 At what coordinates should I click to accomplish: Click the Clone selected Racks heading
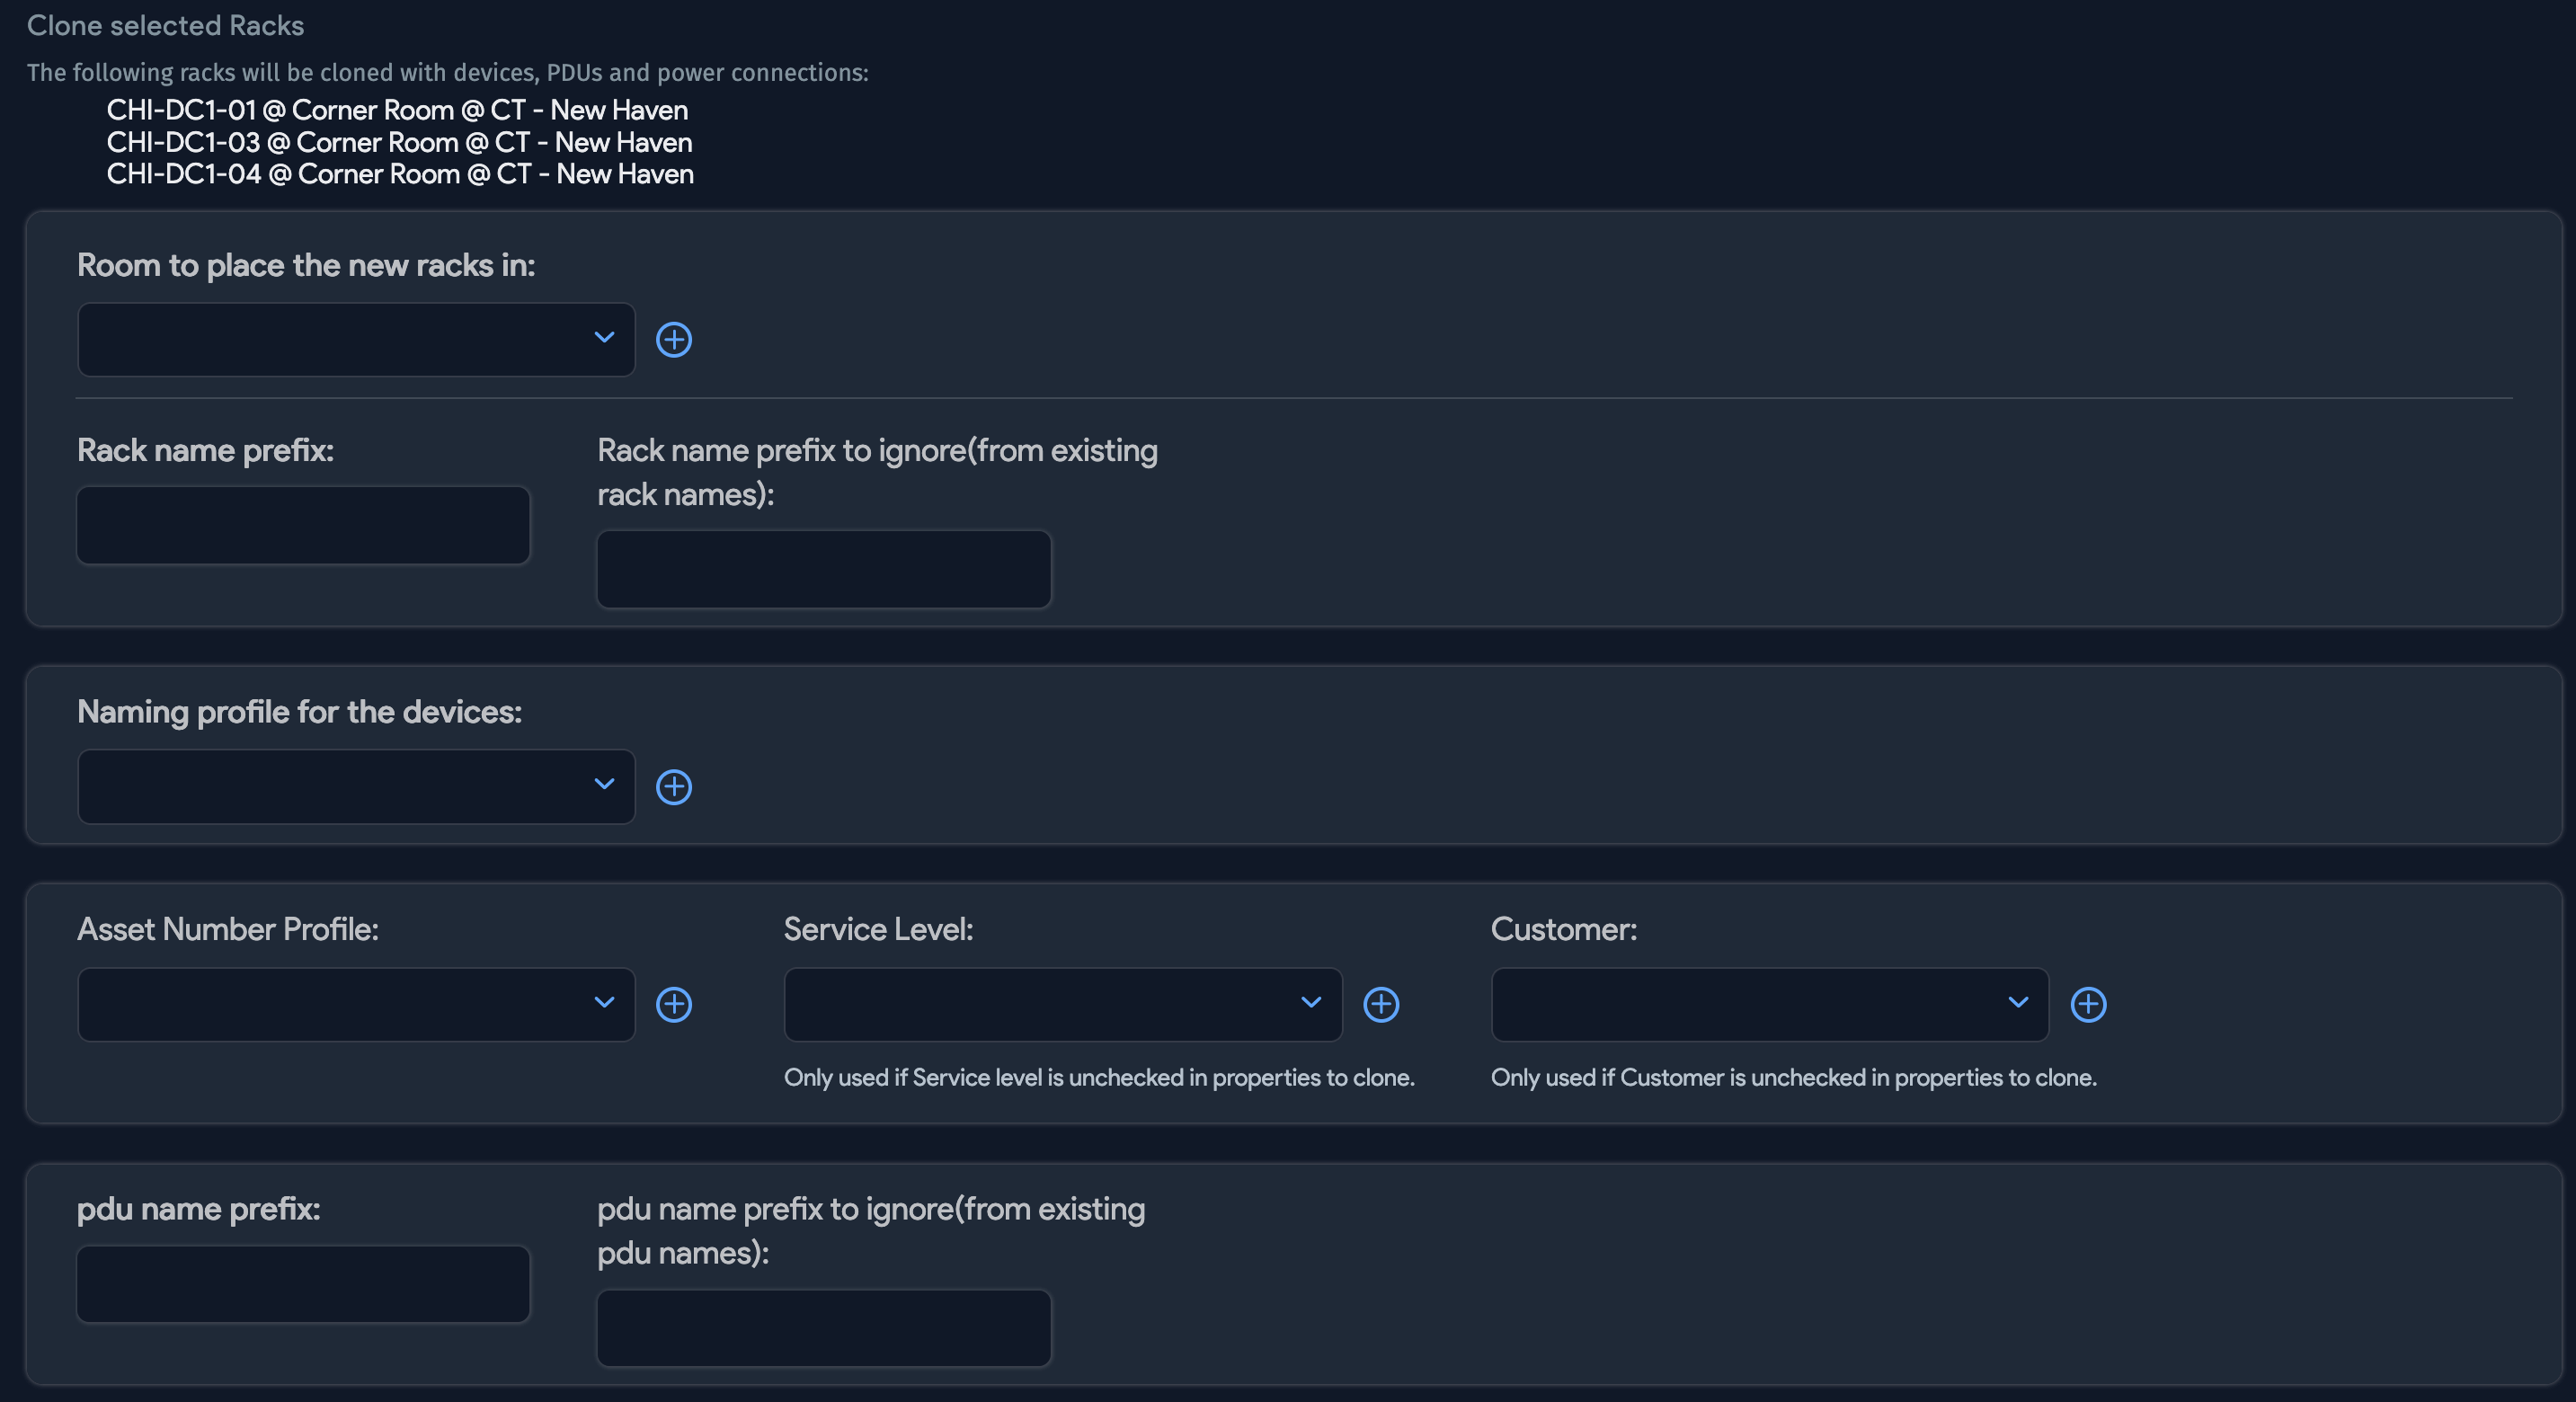(x=165, y=25)
